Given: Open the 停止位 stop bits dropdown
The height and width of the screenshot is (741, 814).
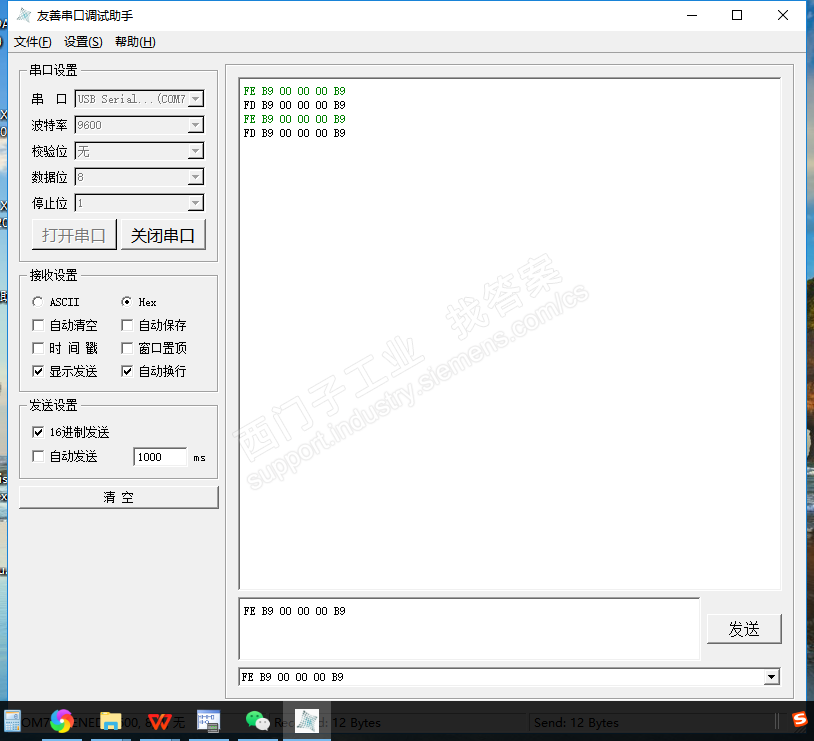Looking at the screenshot, I should pos(196,203).
